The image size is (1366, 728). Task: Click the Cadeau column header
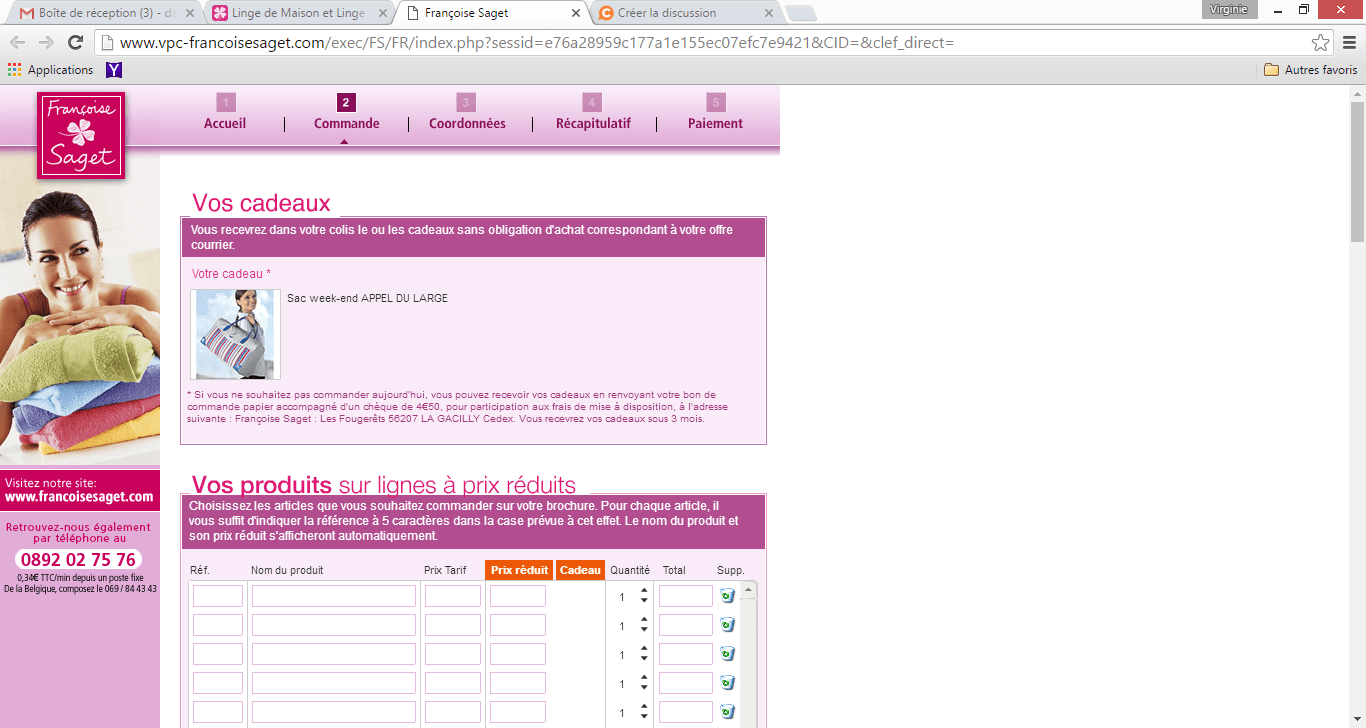[580, 570]
